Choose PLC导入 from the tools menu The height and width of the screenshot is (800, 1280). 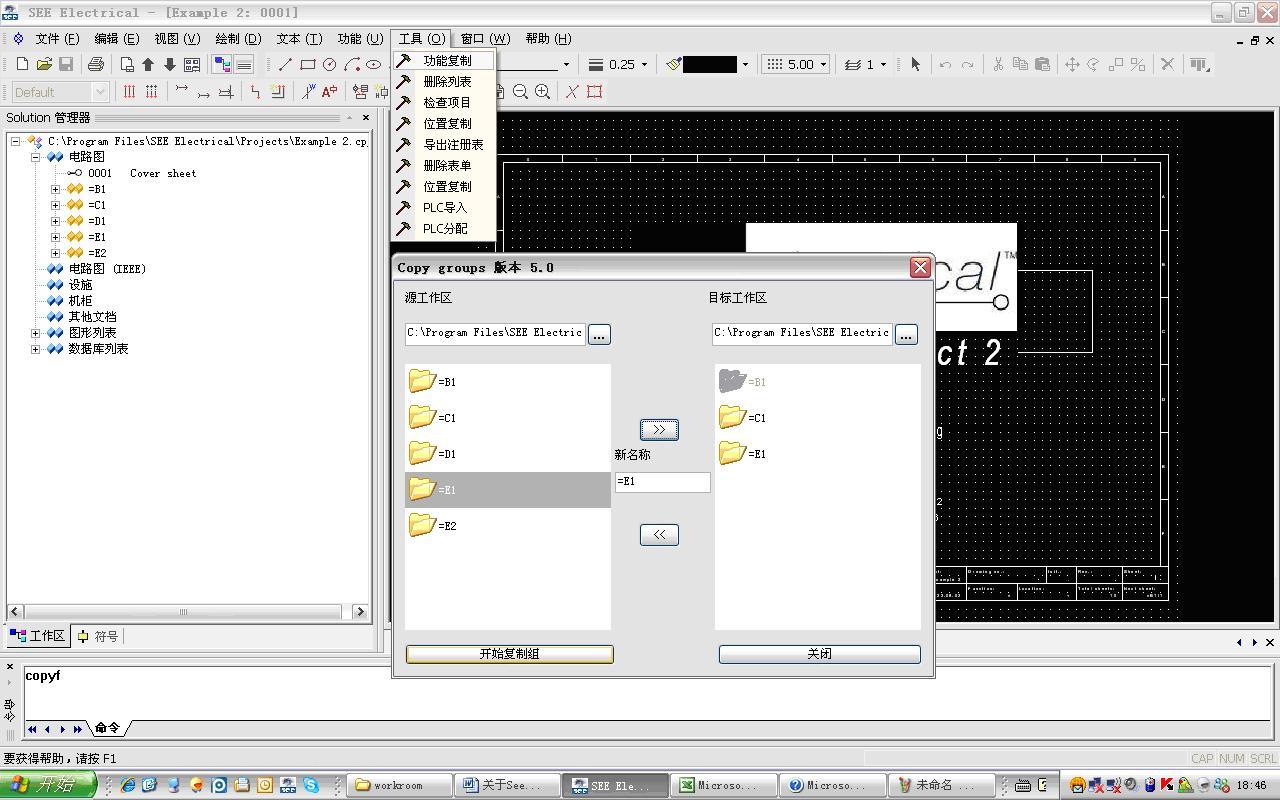point(445,208)
